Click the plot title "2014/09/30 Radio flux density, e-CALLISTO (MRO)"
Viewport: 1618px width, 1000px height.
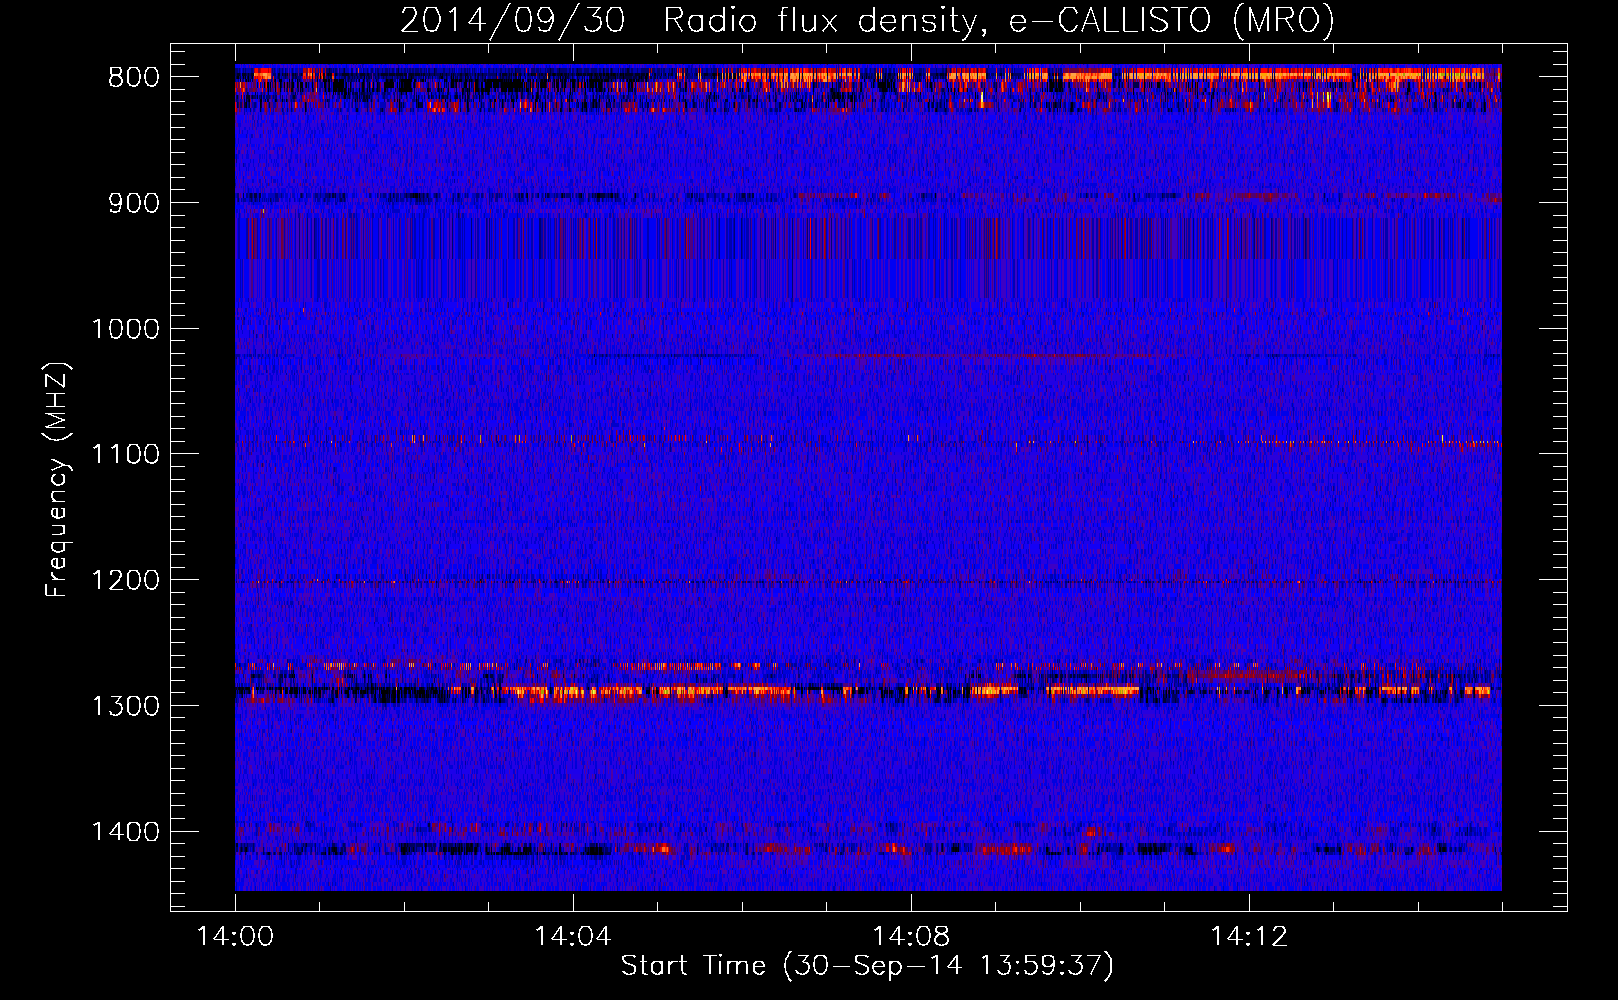tap(867, 20)
